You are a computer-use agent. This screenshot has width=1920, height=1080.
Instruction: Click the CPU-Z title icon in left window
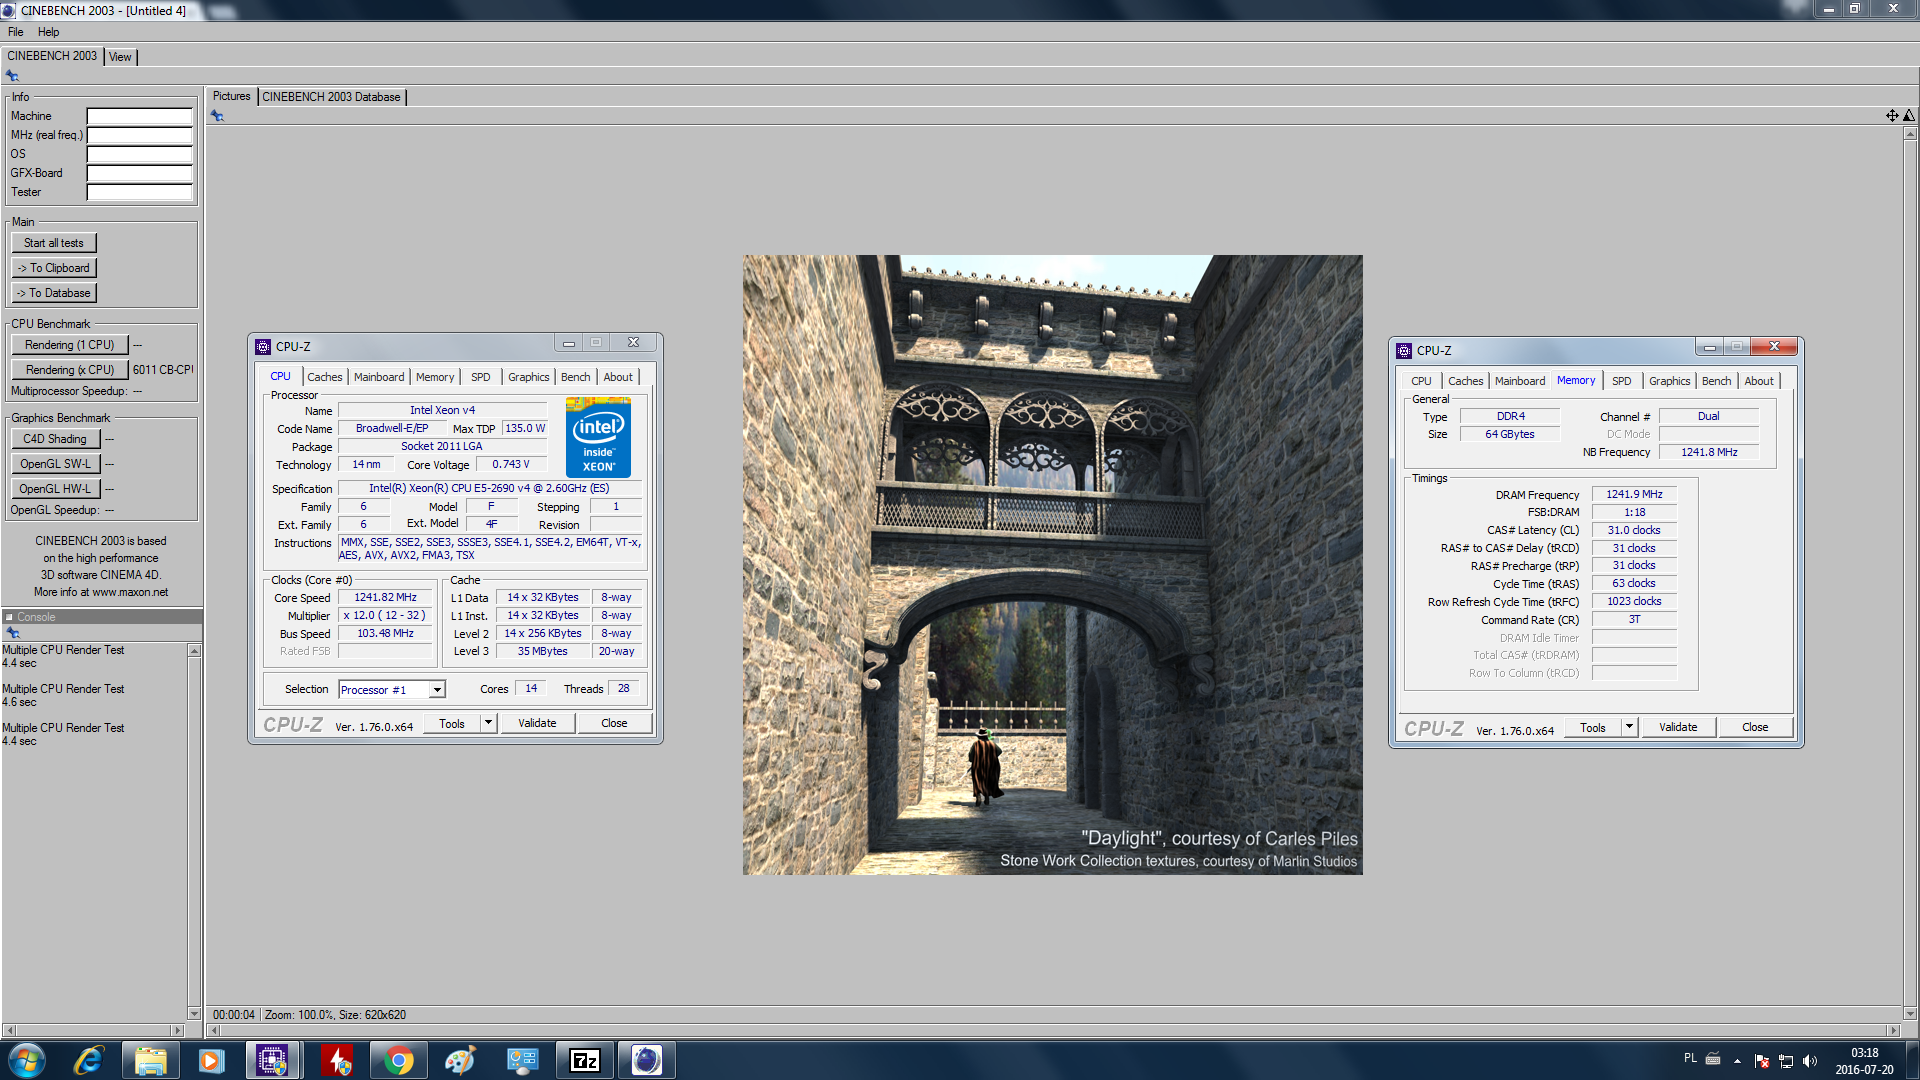(263, 347)
